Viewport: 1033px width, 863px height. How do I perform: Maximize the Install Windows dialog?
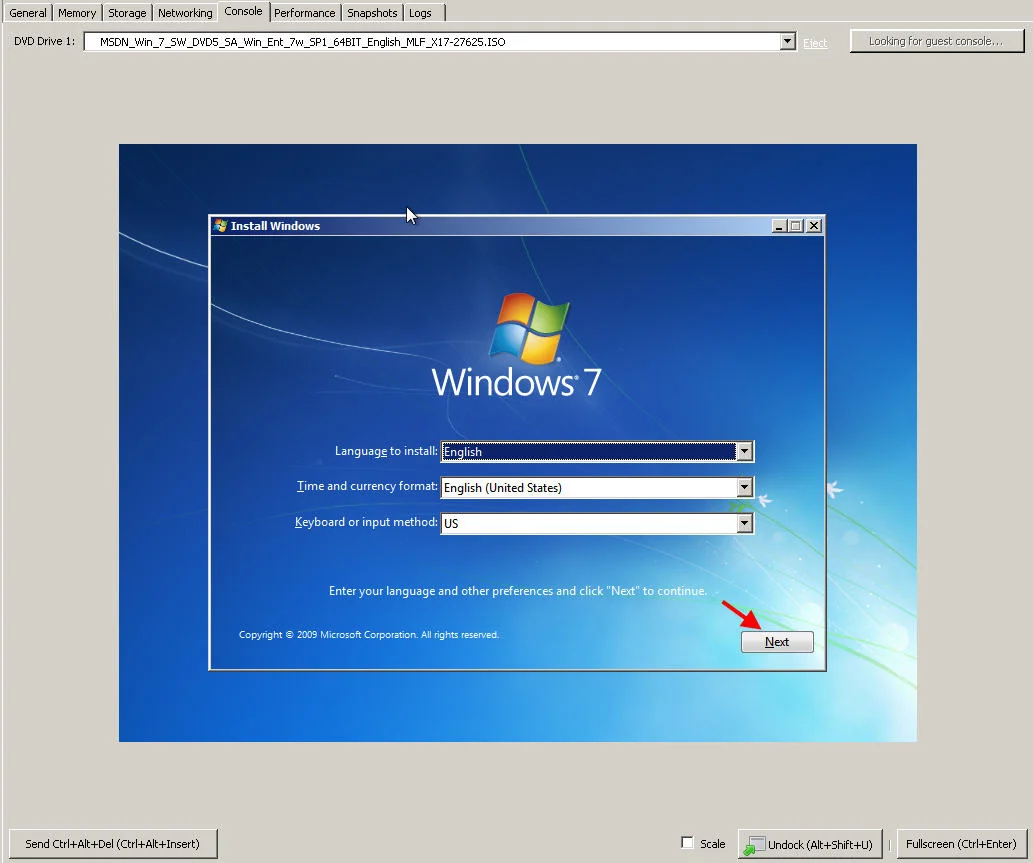click(x=796, y=225)
